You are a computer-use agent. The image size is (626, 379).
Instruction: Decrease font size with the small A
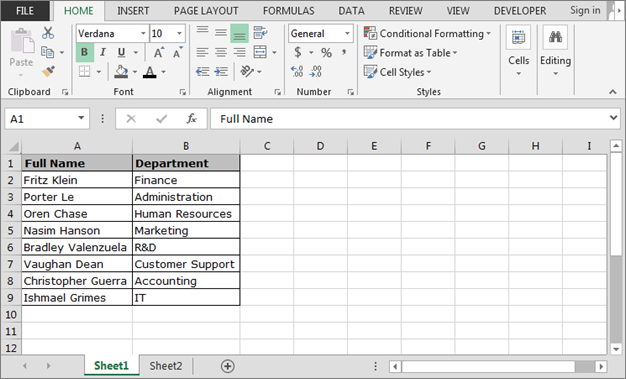point(177,52)
